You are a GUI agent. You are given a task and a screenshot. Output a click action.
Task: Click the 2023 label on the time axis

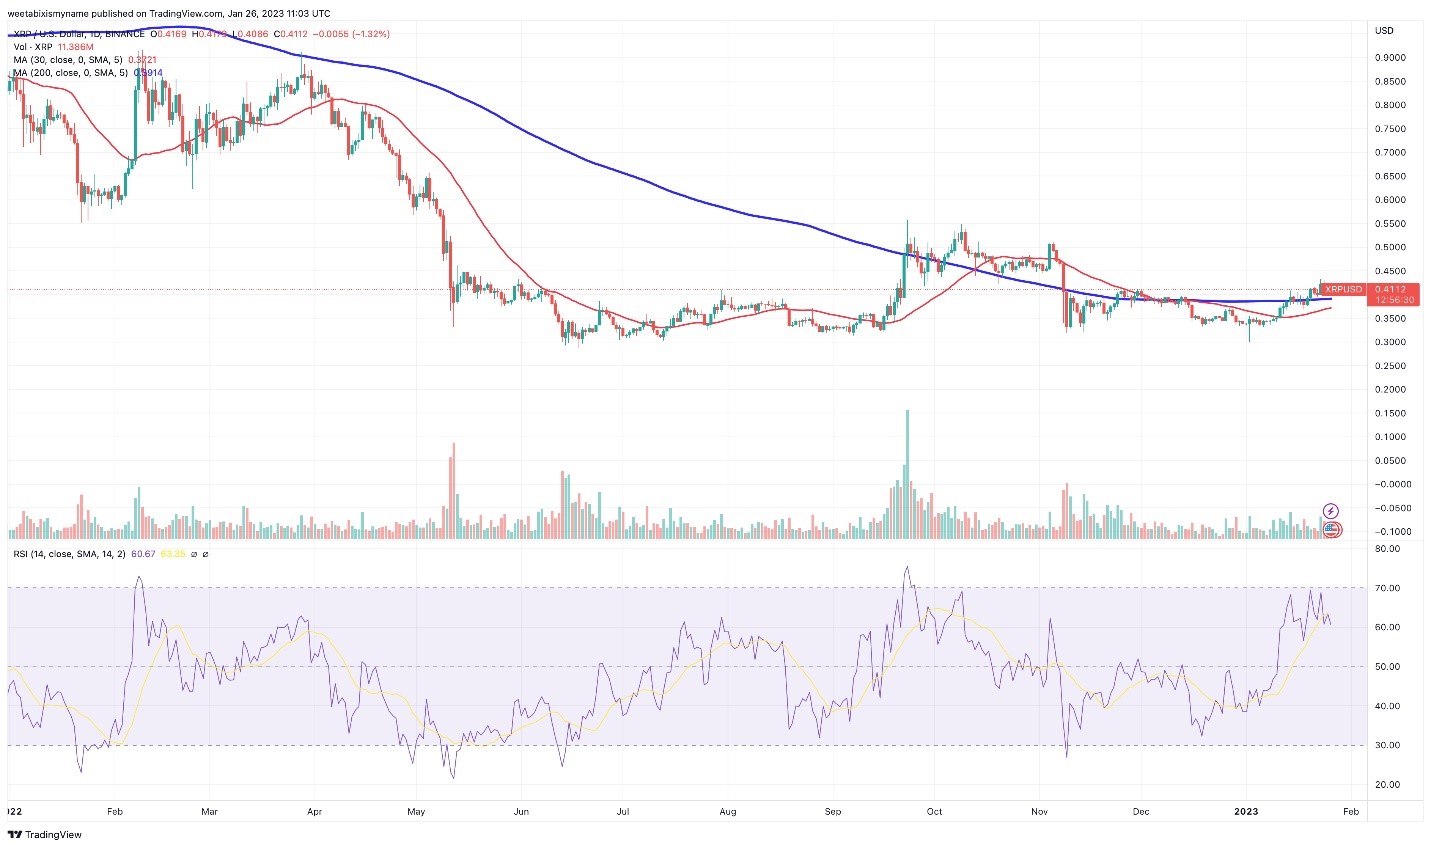pos(1245,812)
